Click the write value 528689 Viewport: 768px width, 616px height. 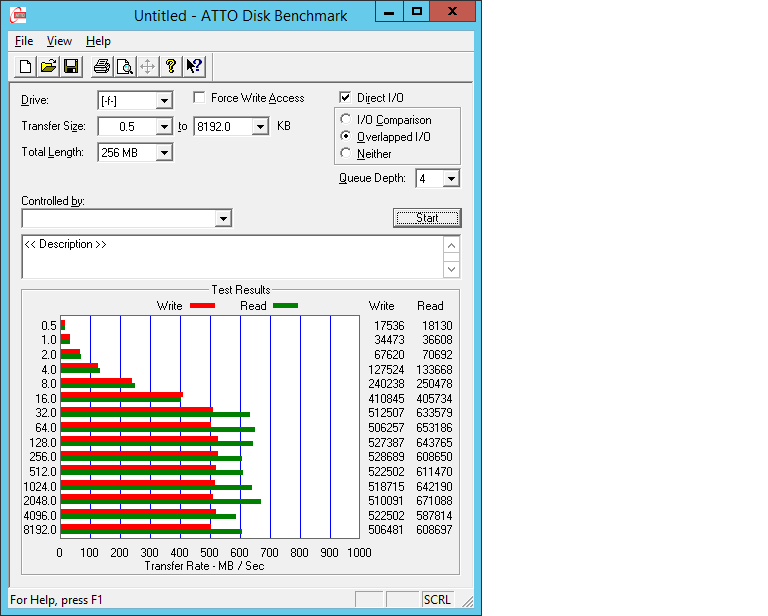[x=386, y=456]
